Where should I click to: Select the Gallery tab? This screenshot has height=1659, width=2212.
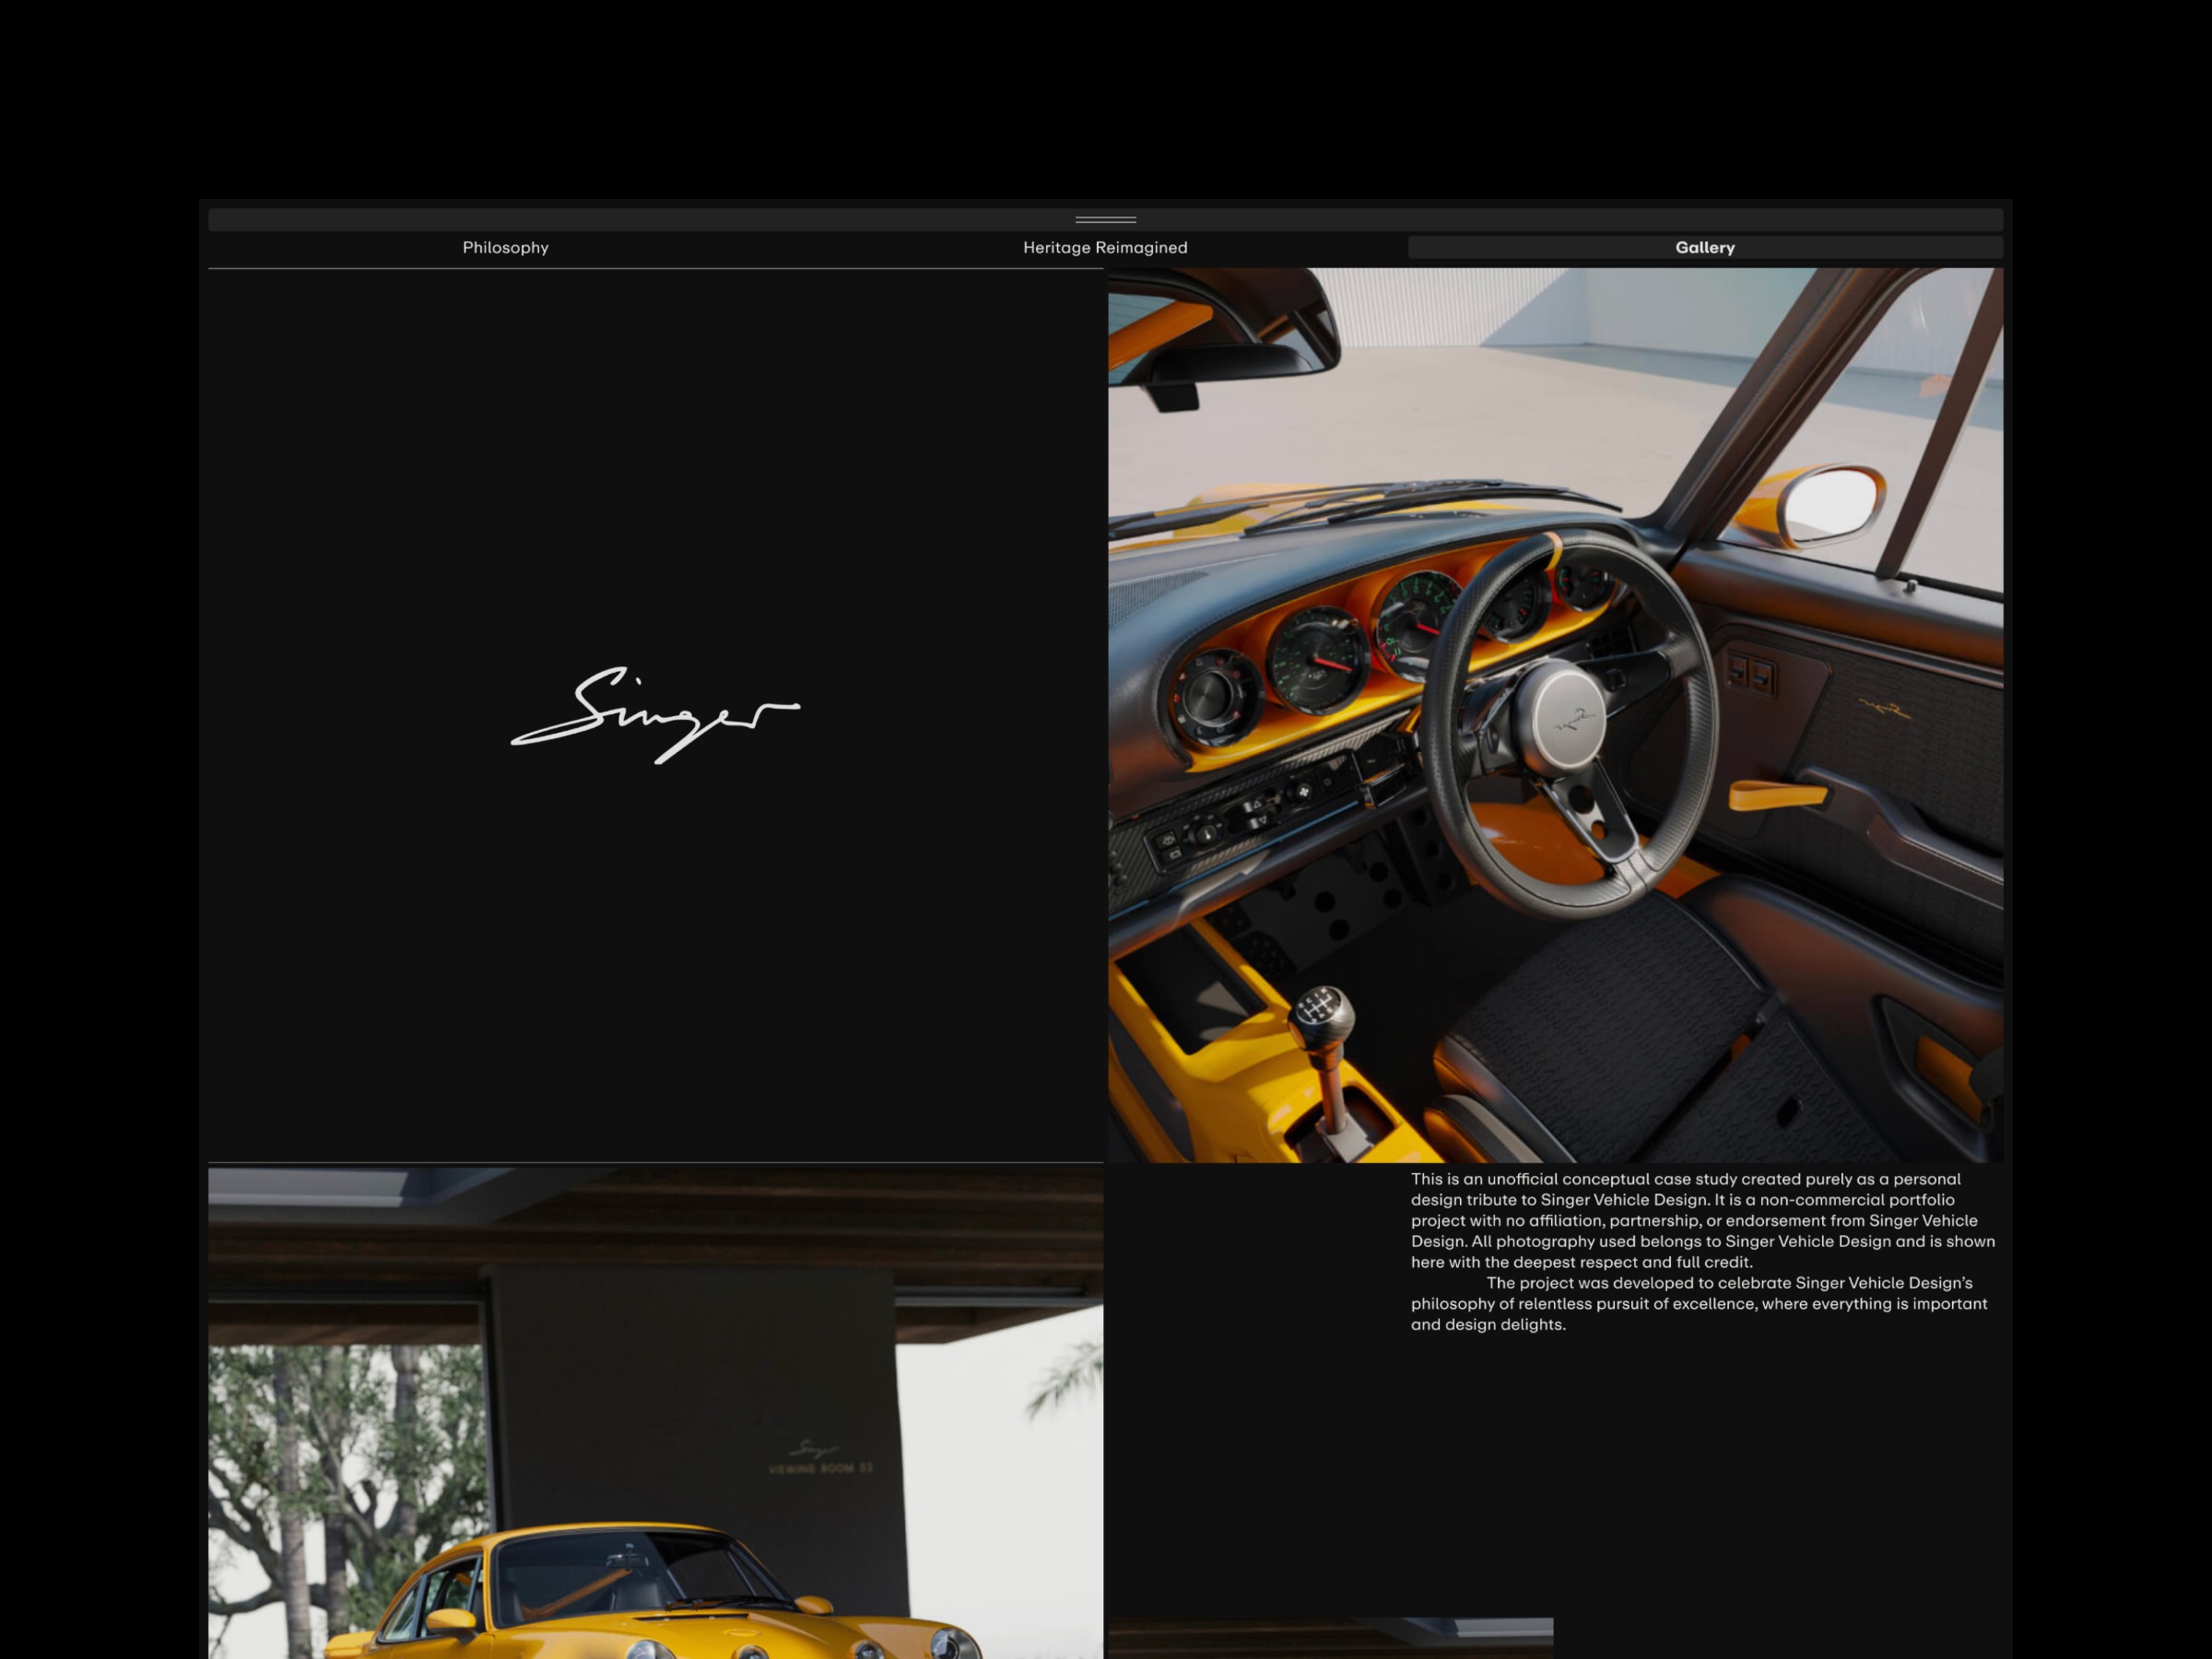(1705, 247)
